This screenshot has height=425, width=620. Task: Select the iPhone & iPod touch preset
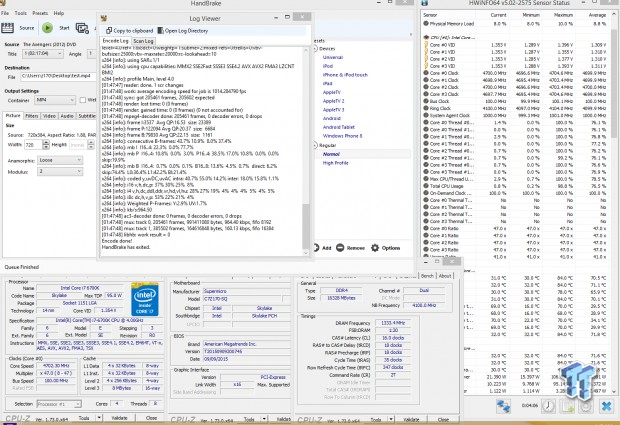point(345,75)
